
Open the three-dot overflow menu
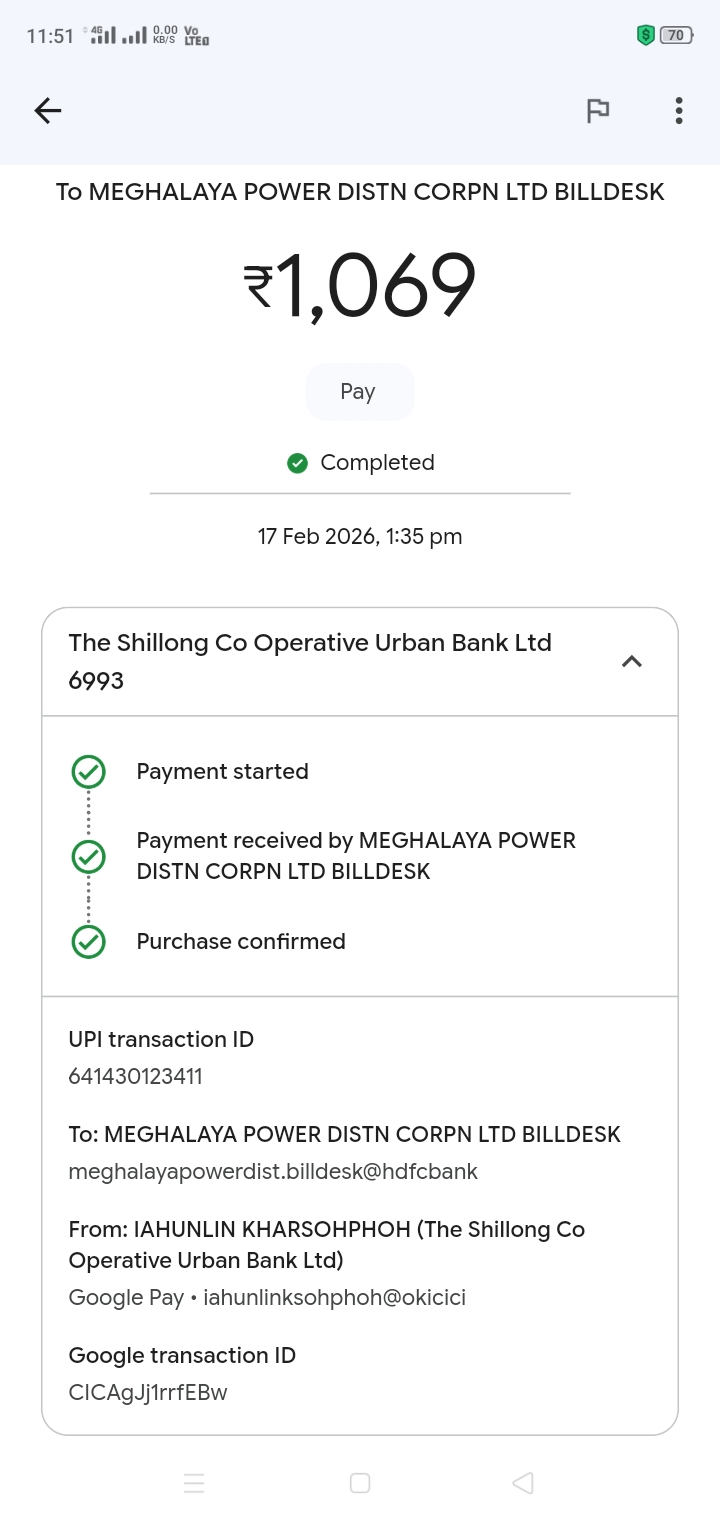pos(679,111)
